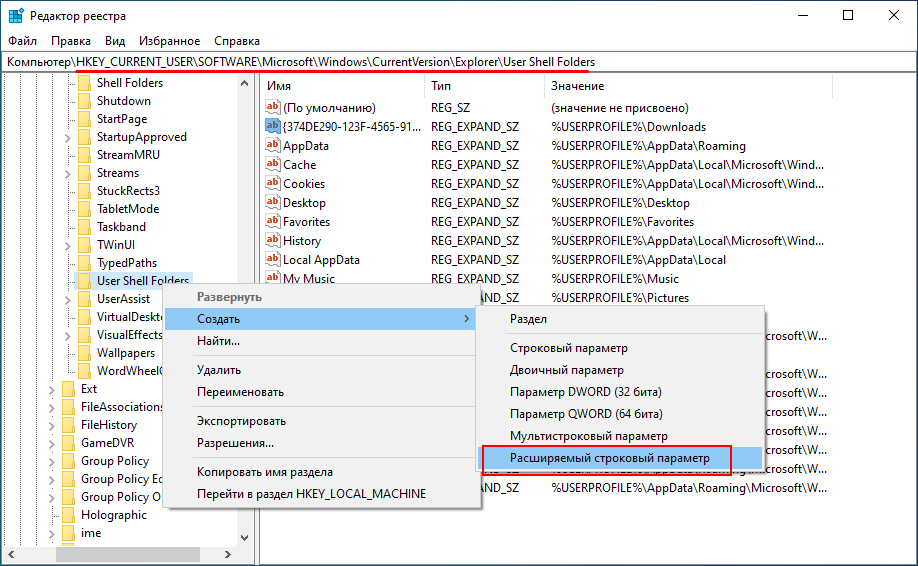Click the value icon of the {374DE290-123F-4565-91... entry
The image size is (918, 566).
point(272,125)
